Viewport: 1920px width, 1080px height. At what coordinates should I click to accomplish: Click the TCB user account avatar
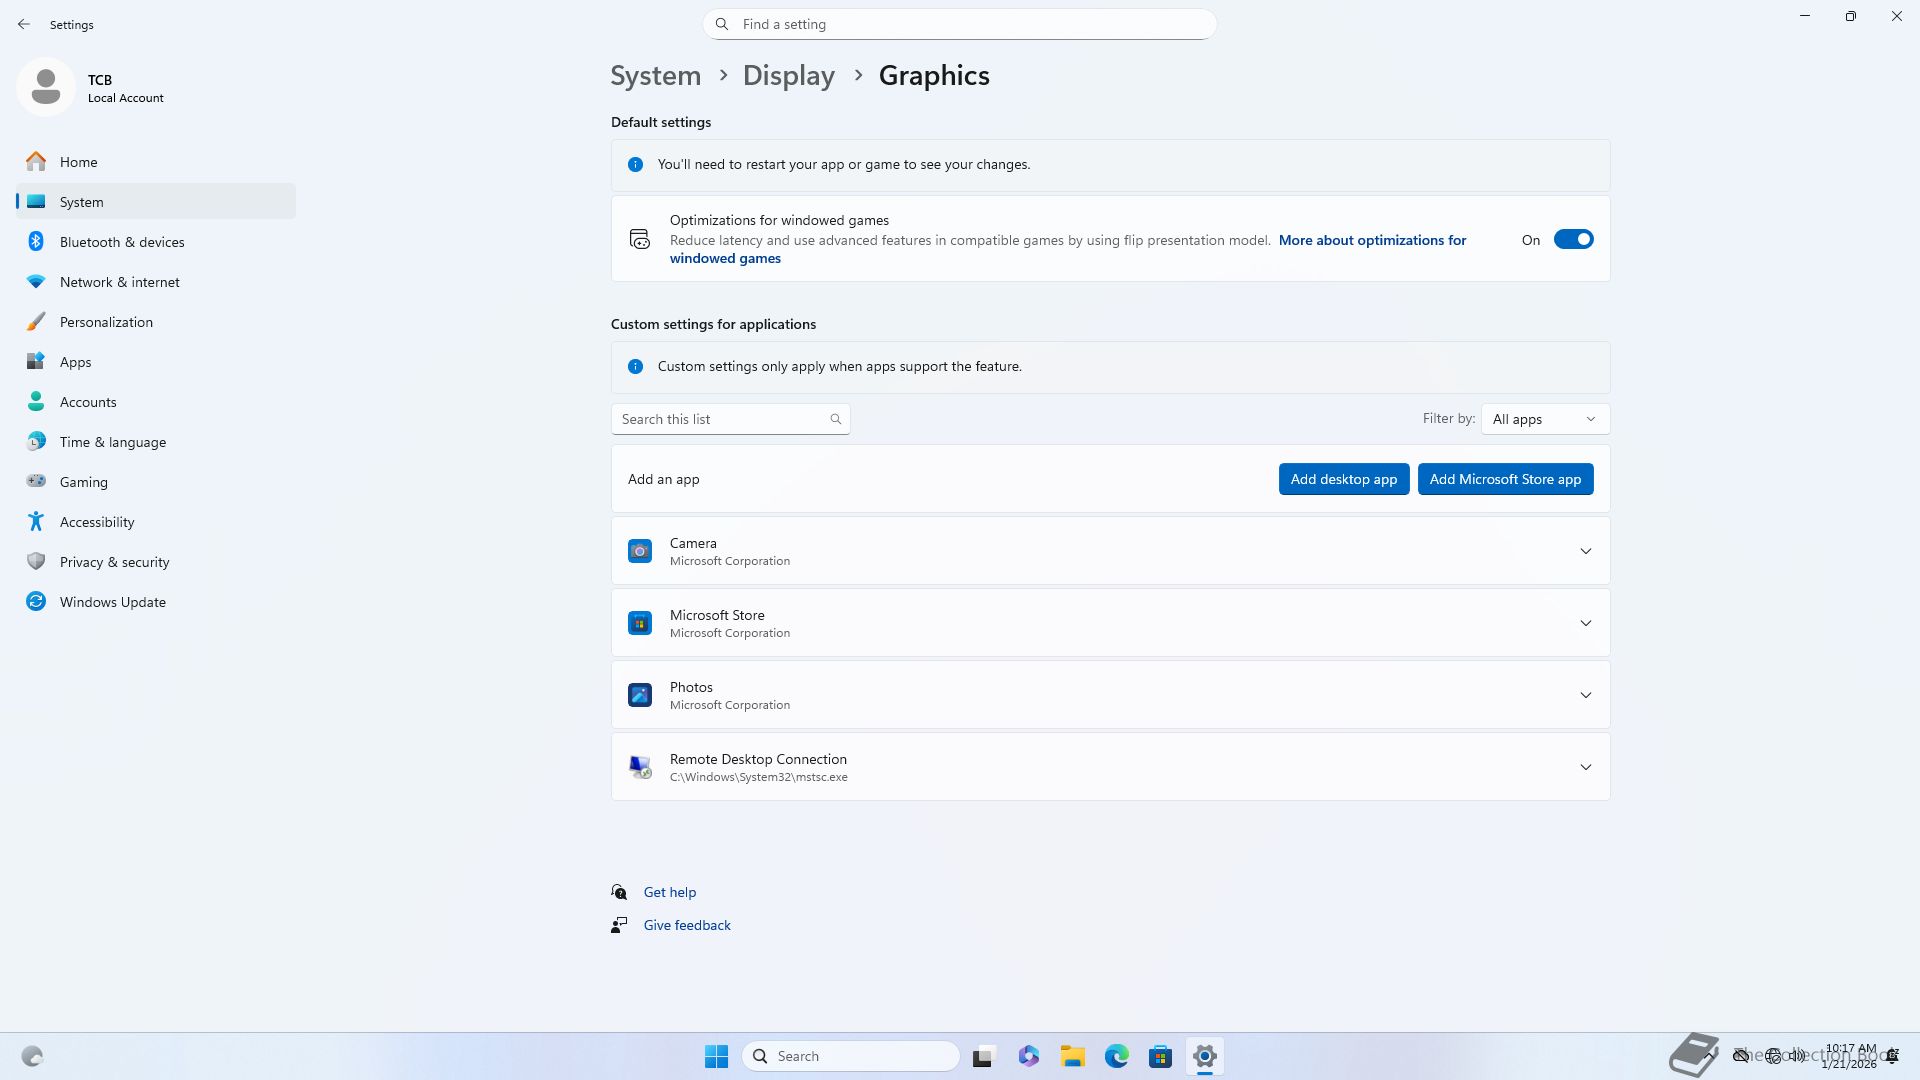coord(46,87)
